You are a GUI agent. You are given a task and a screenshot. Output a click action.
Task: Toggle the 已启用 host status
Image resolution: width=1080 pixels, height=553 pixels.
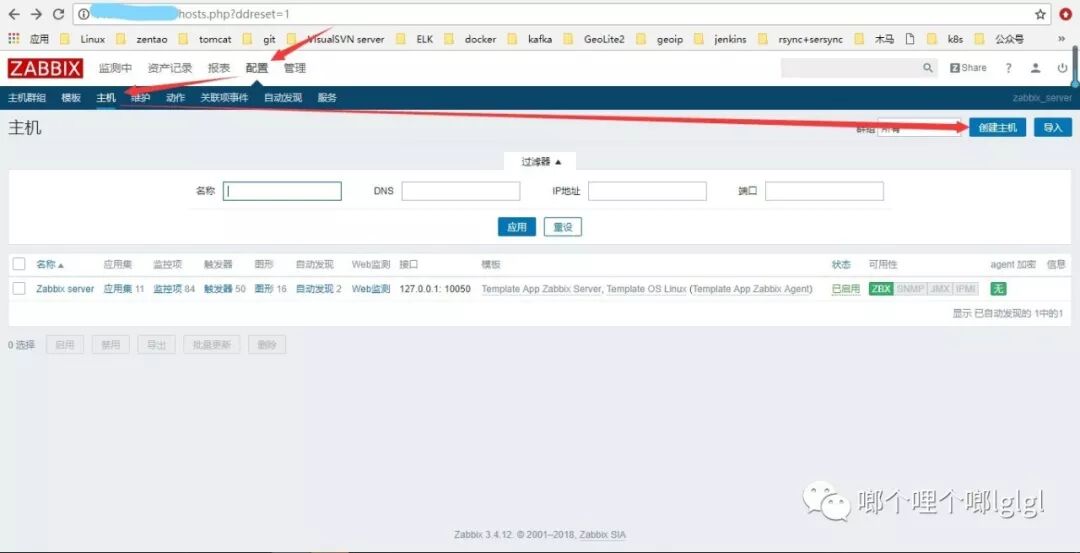(x=846, y=289)
